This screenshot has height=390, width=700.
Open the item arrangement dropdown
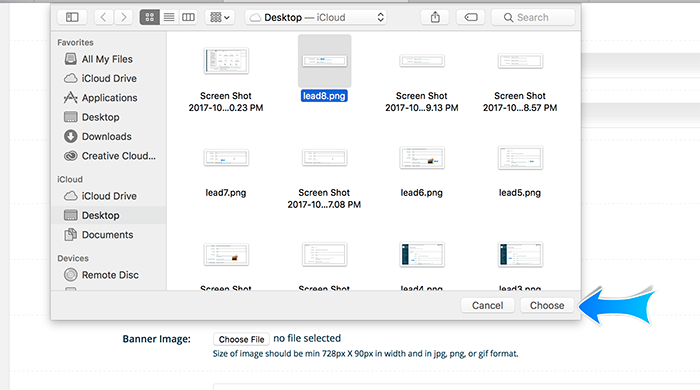220,17
